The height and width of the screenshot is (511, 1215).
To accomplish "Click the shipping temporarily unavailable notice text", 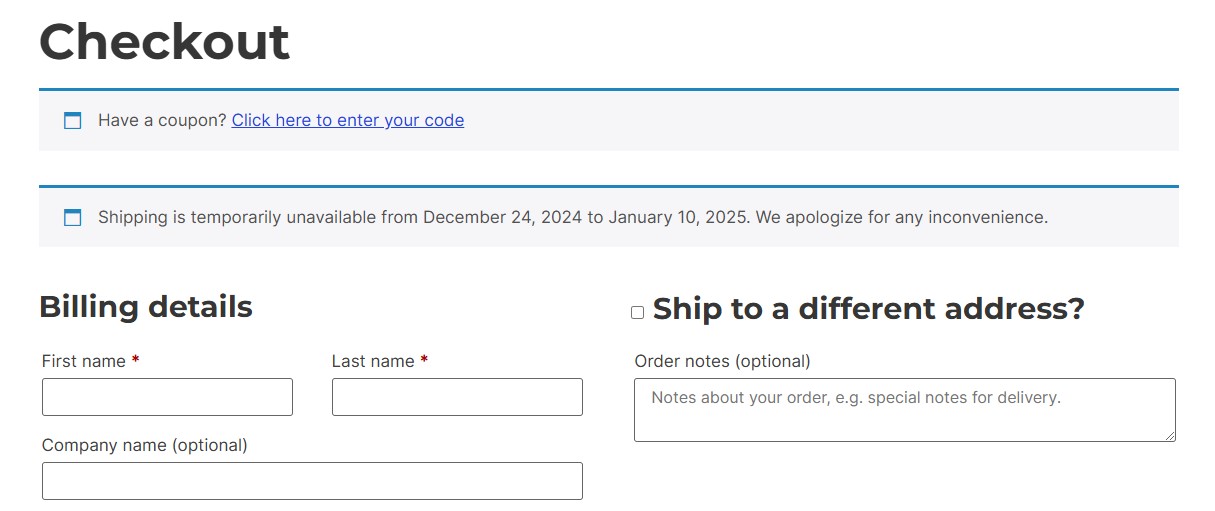I will pos(573,217).
